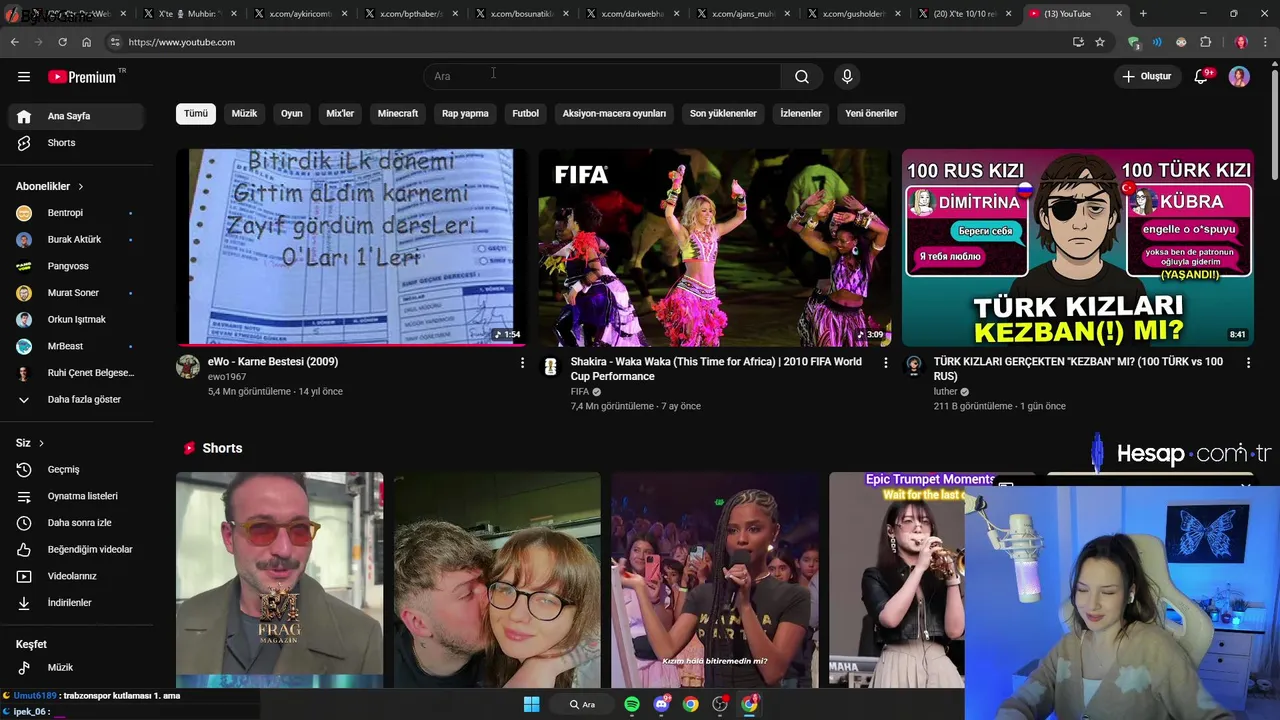Expand the Siz section chevron
This screenshot has height=720, width=1280.
tap(41, 443)
